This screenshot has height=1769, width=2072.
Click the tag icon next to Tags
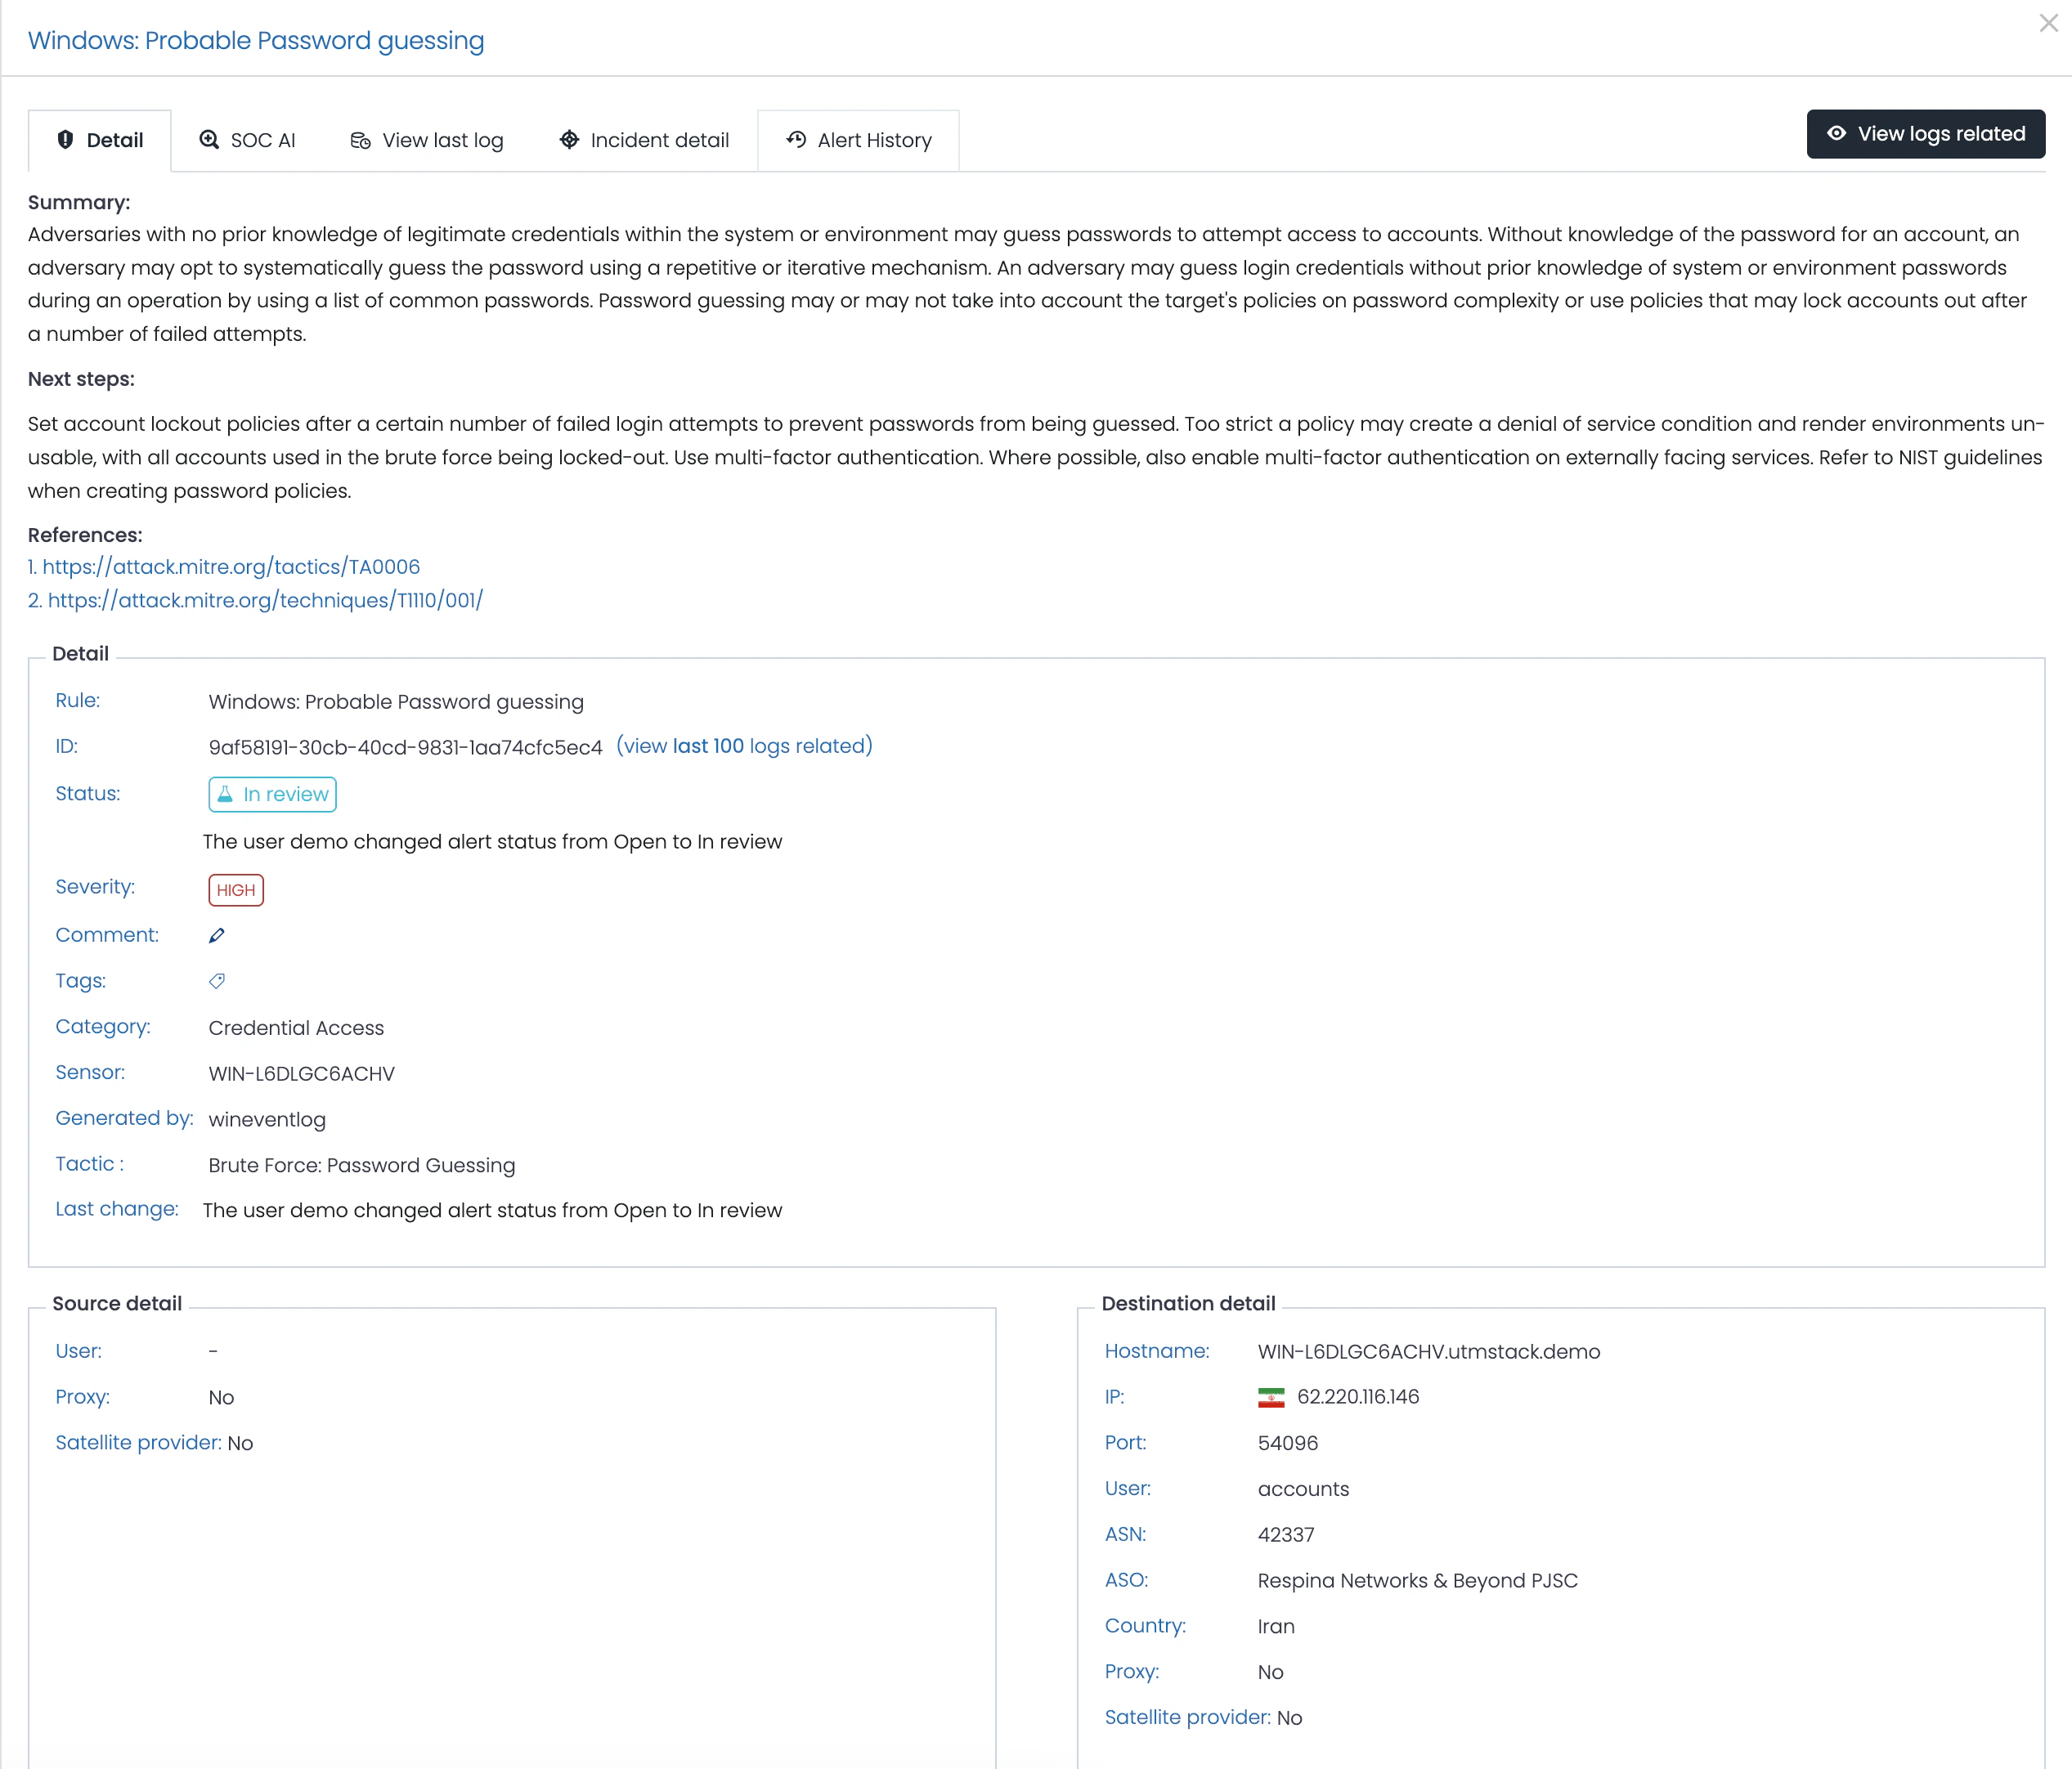tap(216, 981)
